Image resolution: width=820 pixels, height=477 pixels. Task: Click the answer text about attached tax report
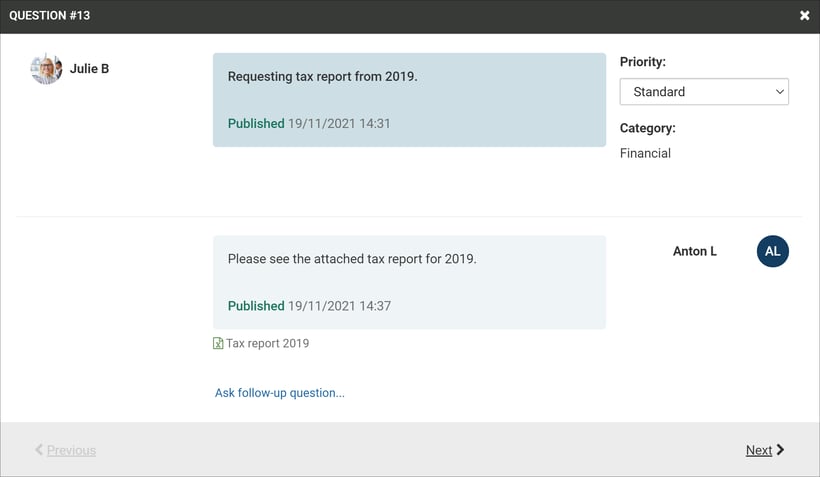pos(352,259)
